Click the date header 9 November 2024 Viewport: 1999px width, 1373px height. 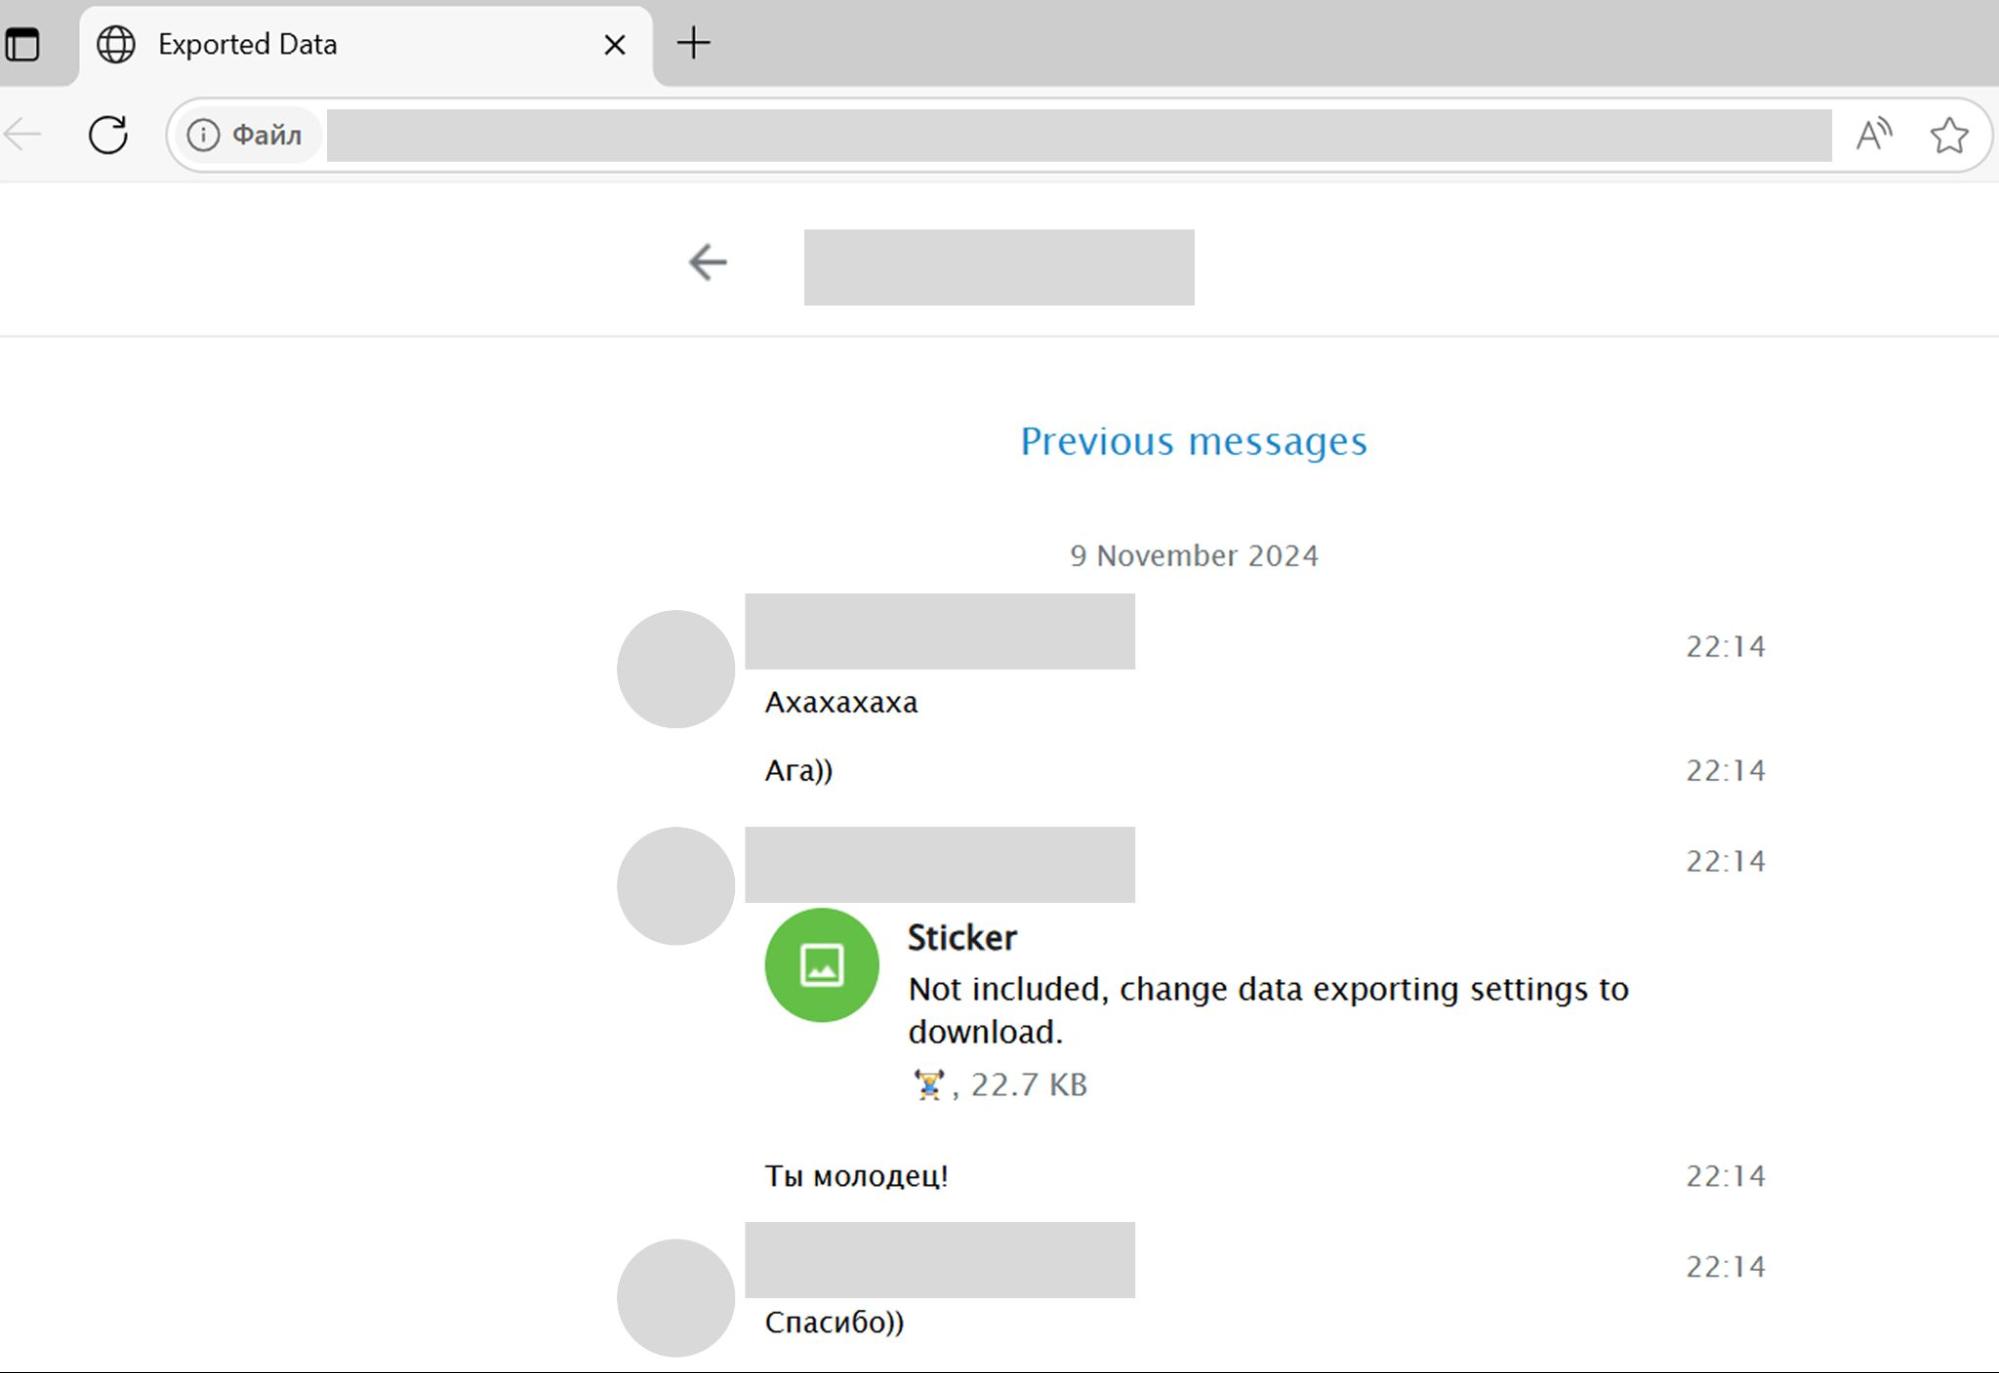pos(1193,555)
